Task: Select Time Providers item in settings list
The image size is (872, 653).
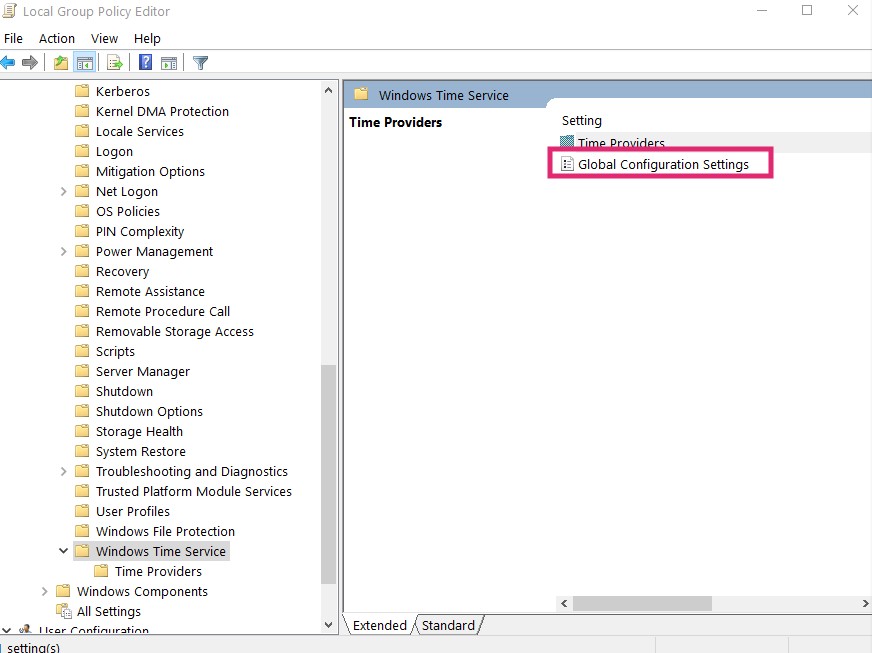Action: [x=621, y=143]
